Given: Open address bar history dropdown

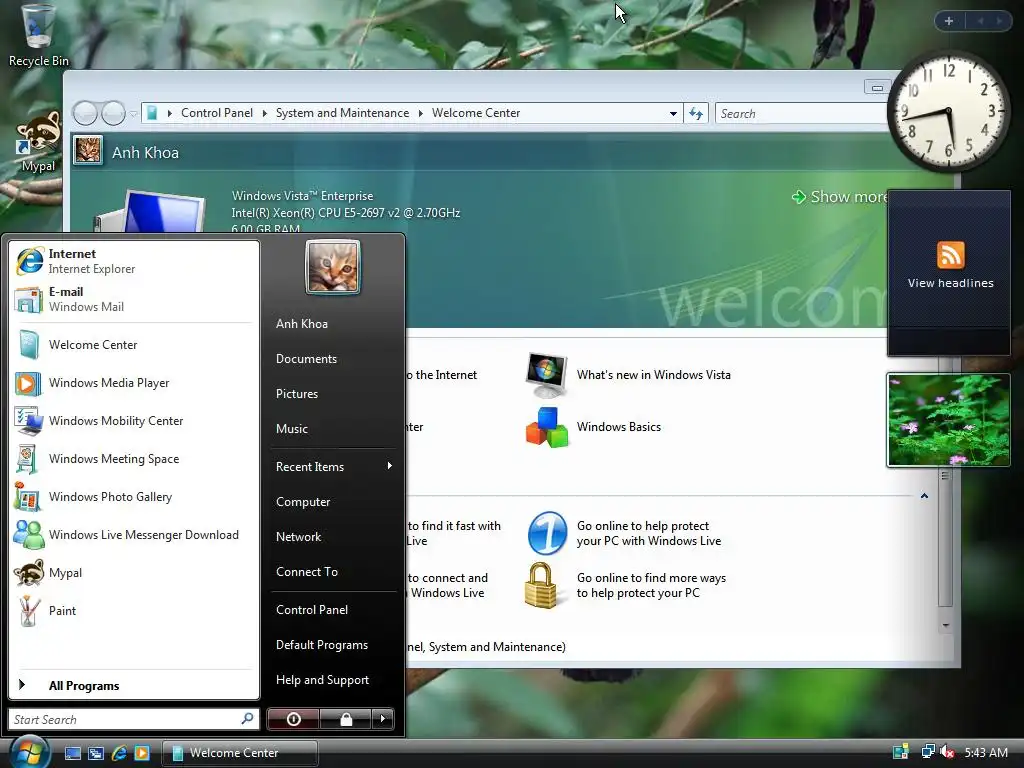Looking at the screenshot, I should coord(673,114).
